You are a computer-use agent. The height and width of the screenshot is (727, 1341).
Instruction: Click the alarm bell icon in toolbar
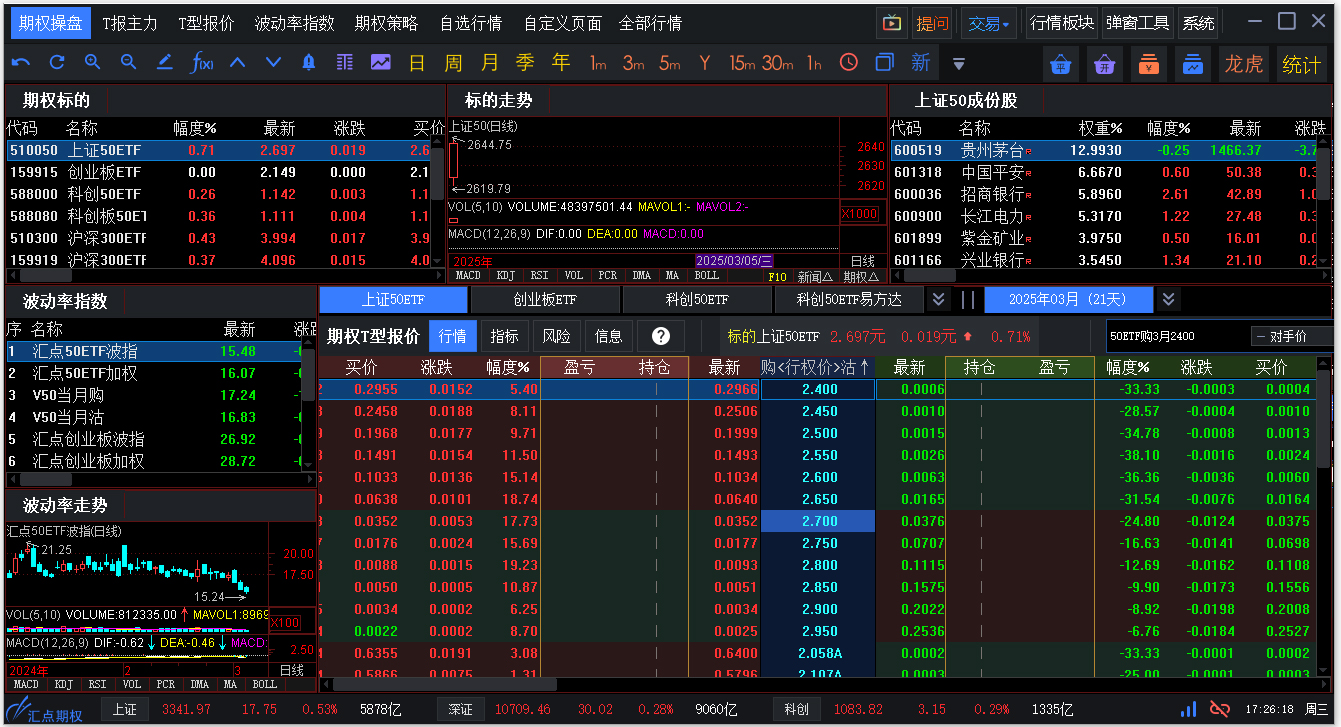pyautogui.click(x=309, y=62)
